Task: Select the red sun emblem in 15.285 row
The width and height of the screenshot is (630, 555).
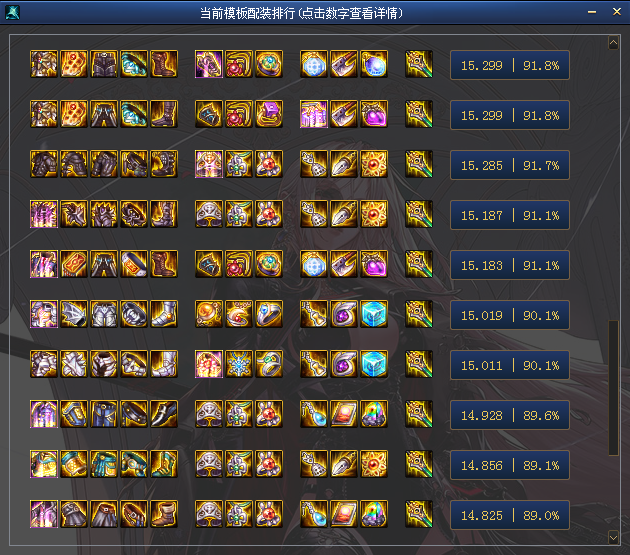Action: [374, 164]
